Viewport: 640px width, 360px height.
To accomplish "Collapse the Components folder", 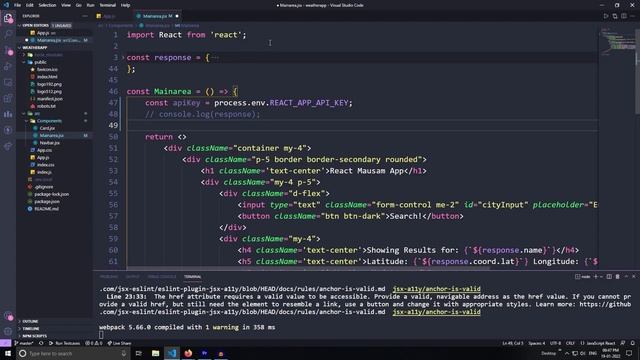I will coord(27,121).
